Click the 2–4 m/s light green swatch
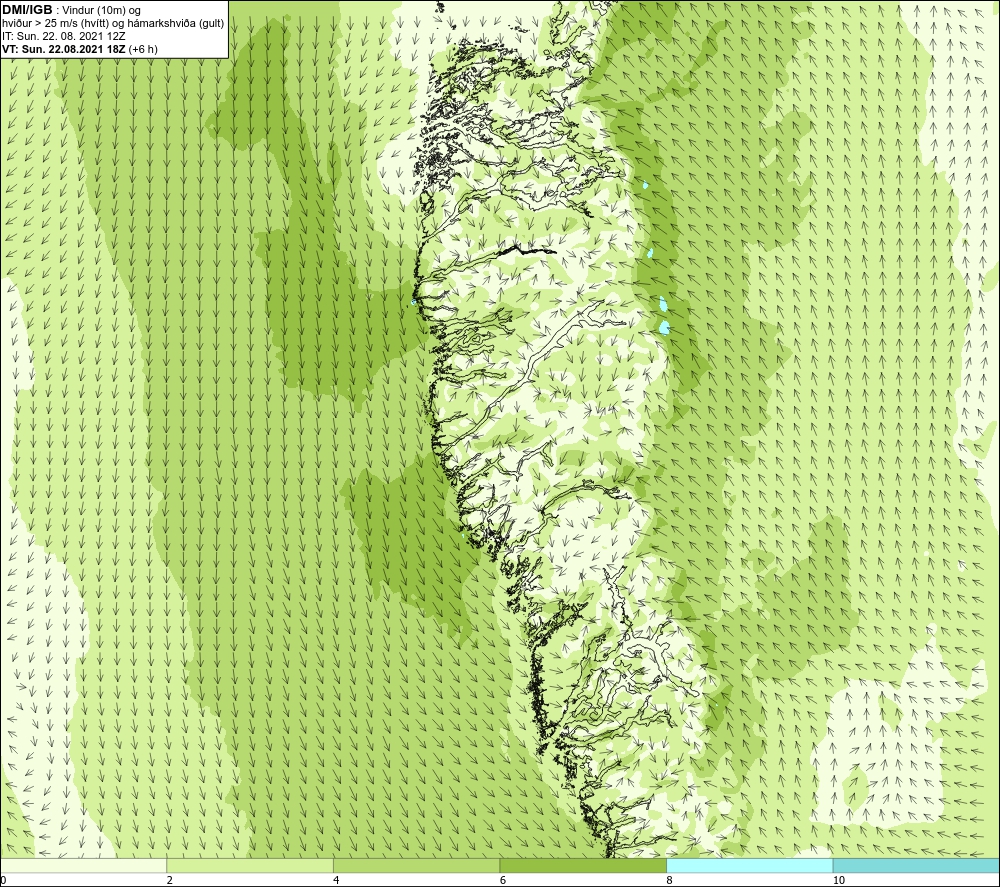 click(250, 865)
